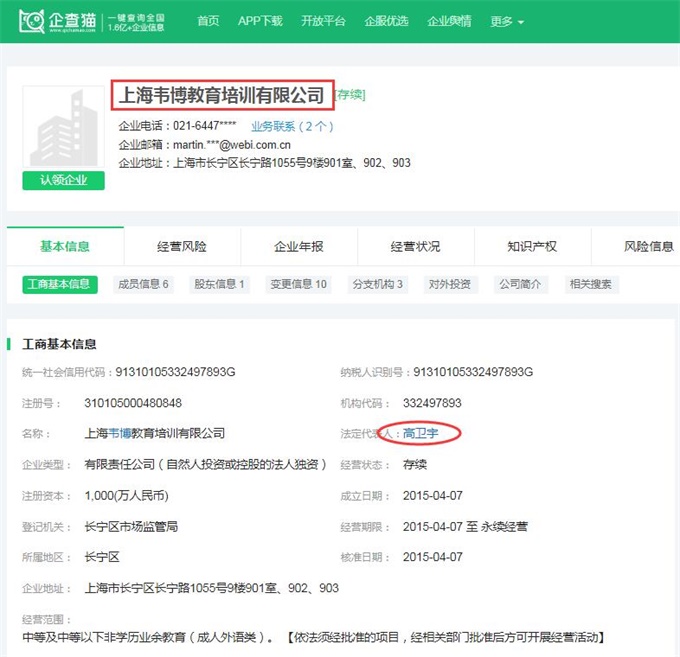Click the 相关搜索 sub-tab
Viewport: 680px width, 657px height.
click(590, 284)
